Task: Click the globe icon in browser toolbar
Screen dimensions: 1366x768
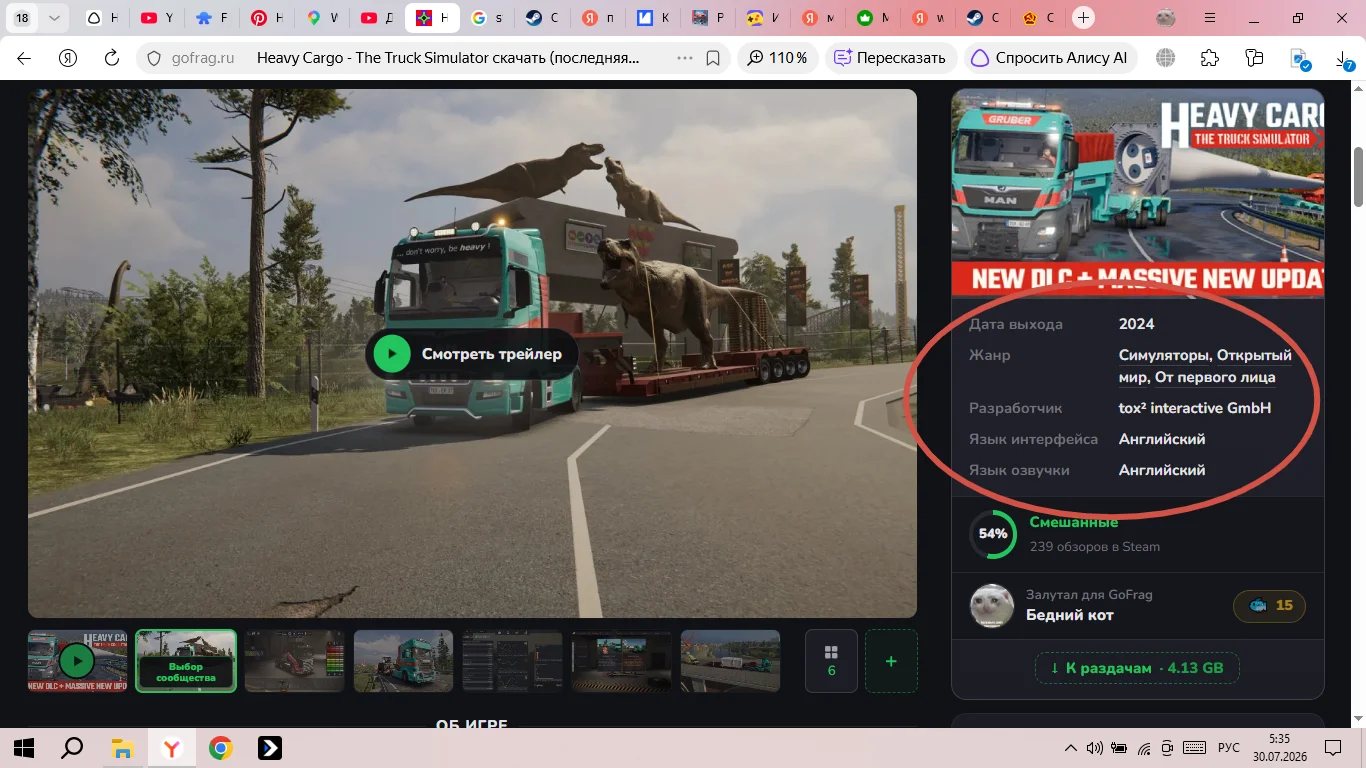Action: [x=1165, y=58]
